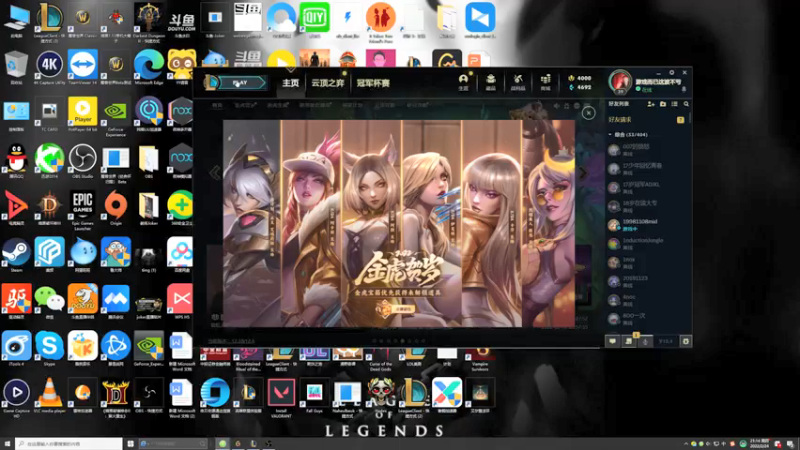The width and height of the screenshot is (800, 450).
Task: Open the chat bubble icon at the bottom
Action: 612,341
